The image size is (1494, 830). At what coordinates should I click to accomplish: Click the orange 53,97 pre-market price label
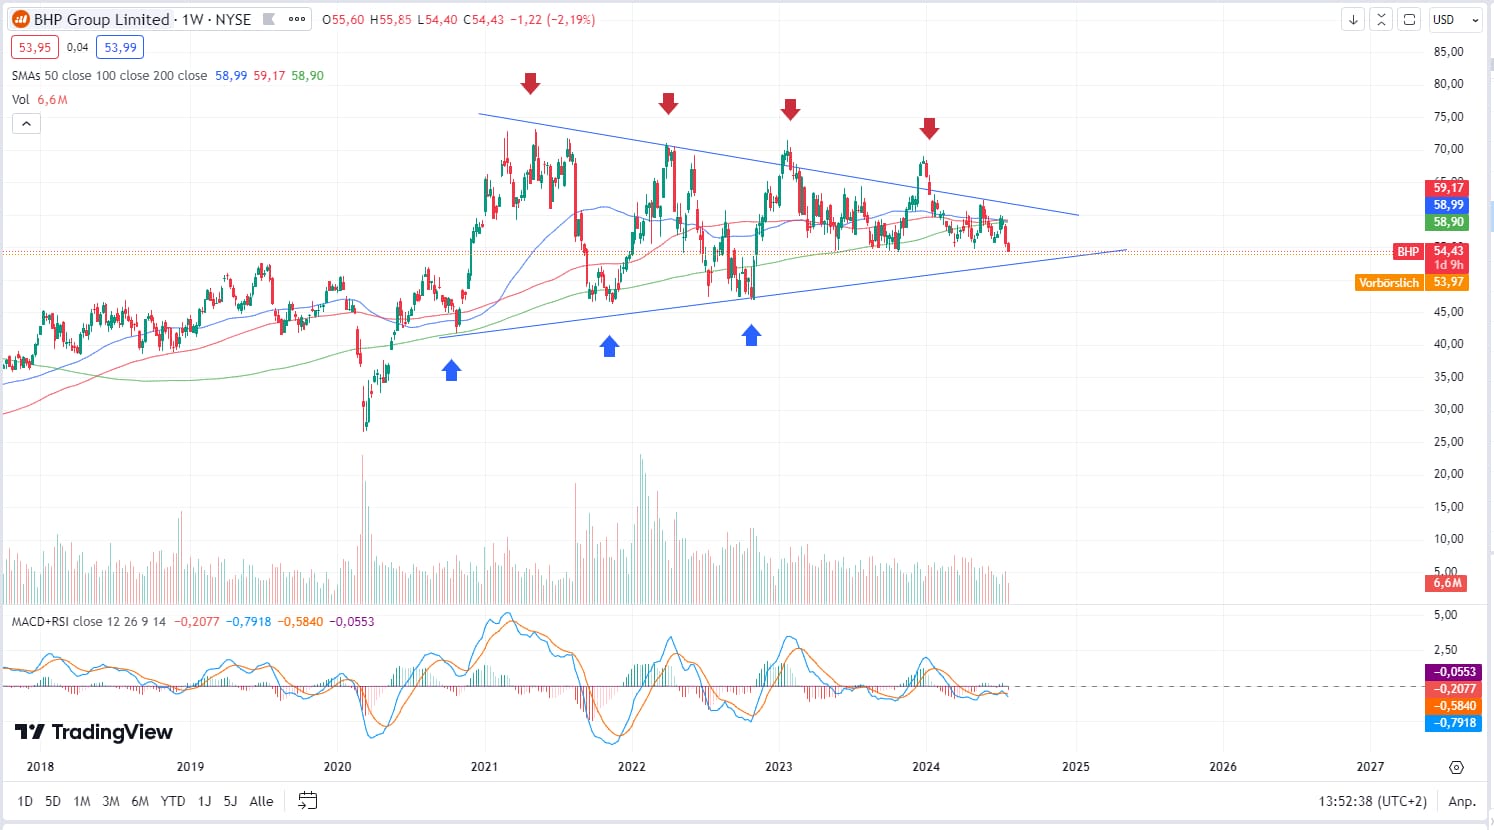1448,282
